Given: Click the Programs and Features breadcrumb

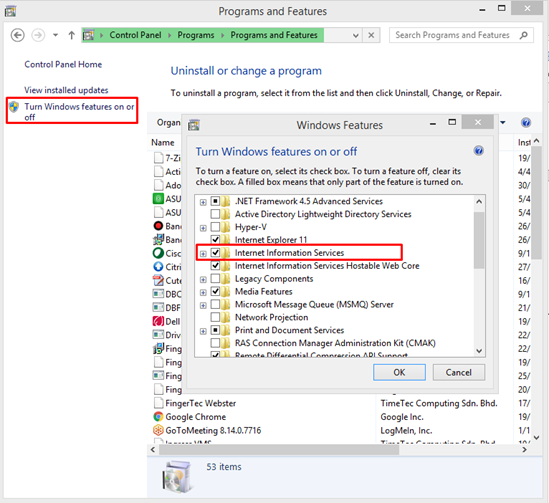Looking at the screenshot, I should tap(274, 35).
